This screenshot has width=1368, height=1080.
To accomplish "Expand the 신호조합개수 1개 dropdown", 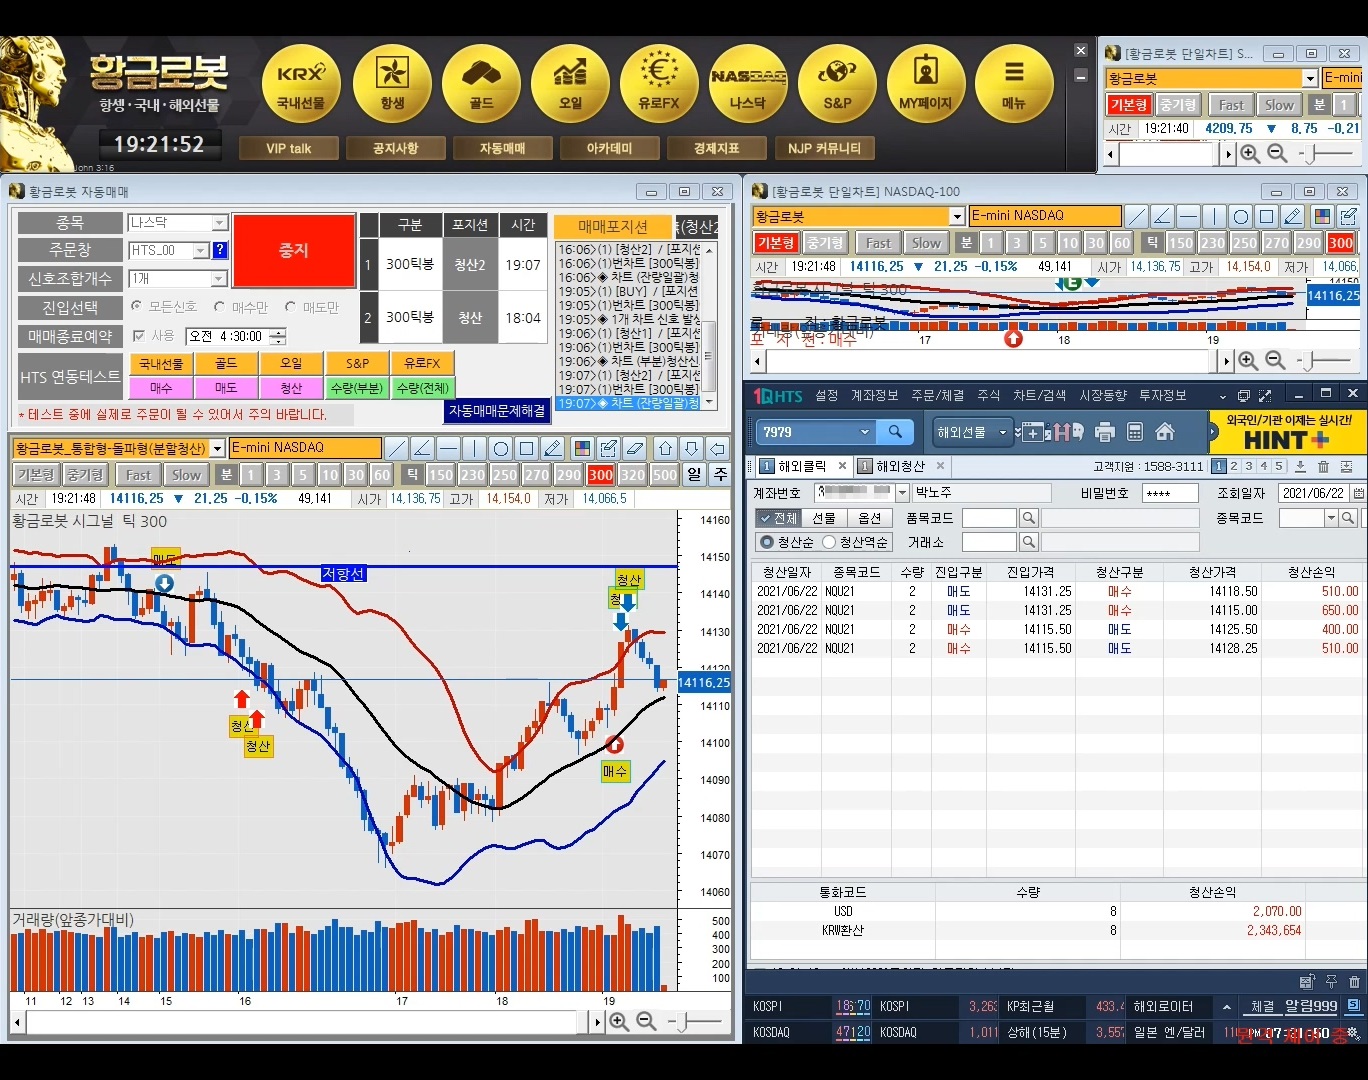I will tap(220, 278).
